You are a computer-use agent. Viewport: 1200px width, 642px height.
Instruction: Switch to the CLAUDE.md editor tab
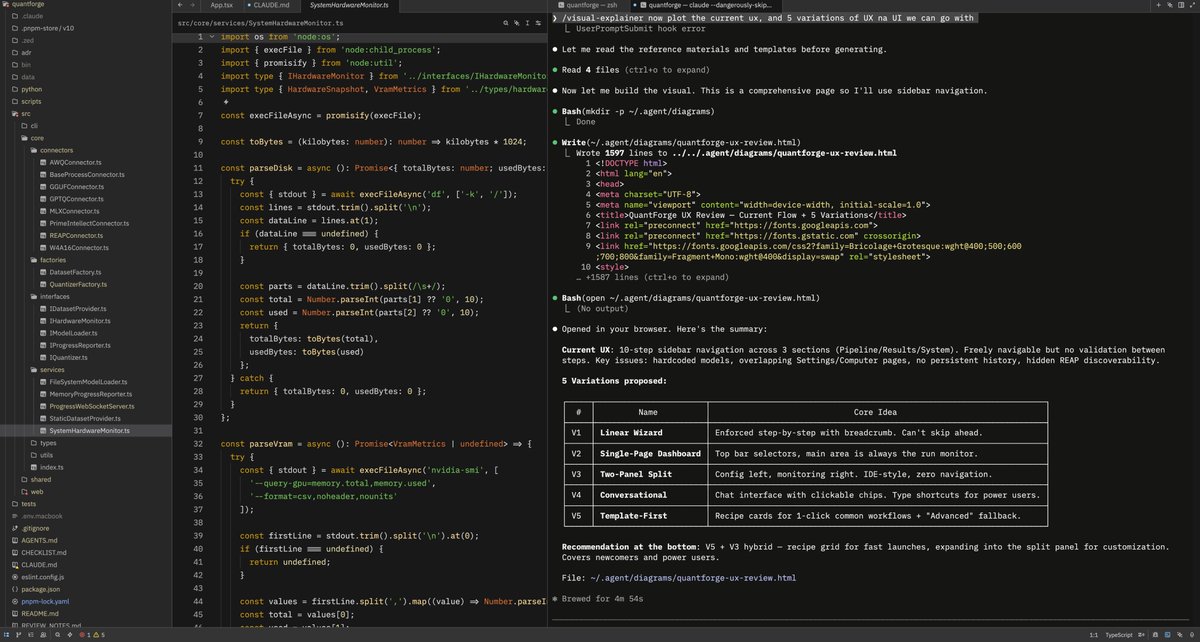pos(271,5)
